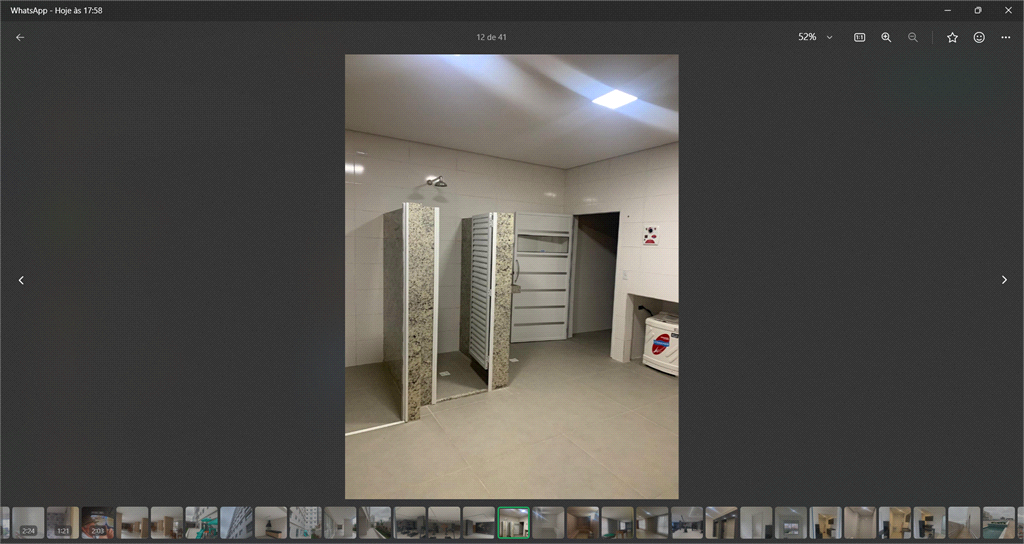Open the emoji reaction smiley icon
The height and width of the screenshot is (544, 1024).
point(979,37)
